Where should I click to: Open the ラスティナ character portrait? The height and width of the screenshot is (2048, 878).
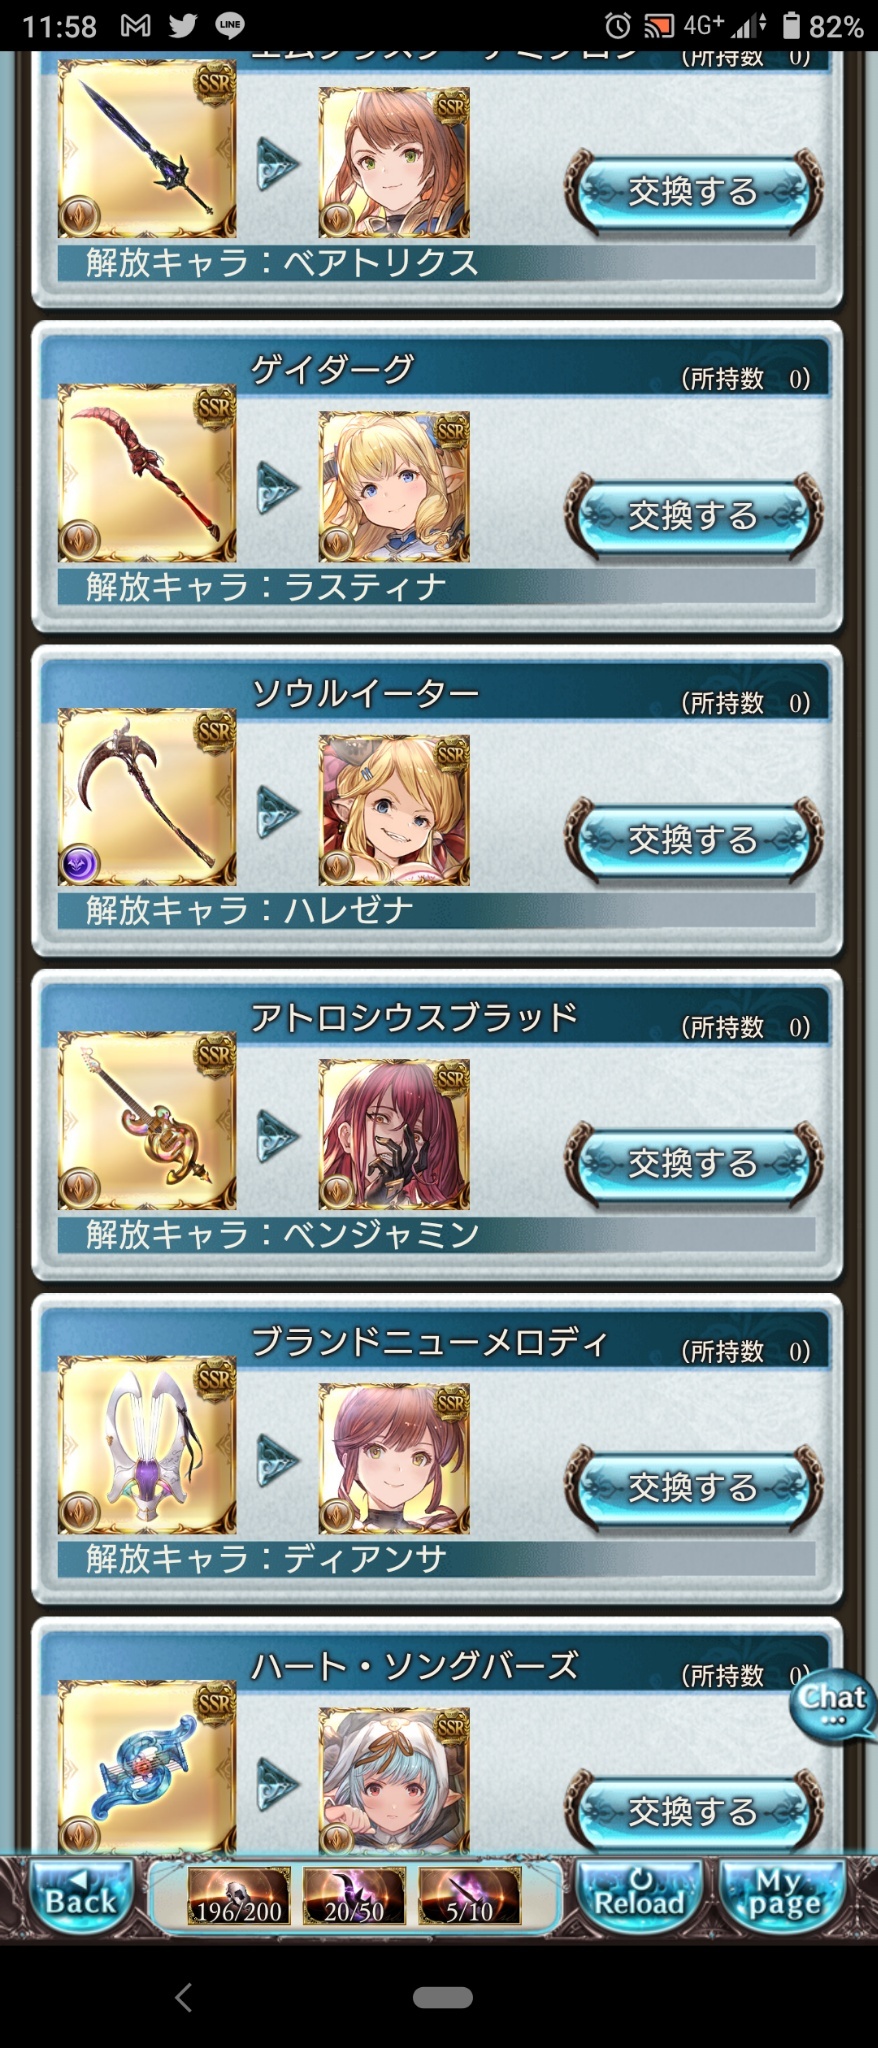click(394, 486)
